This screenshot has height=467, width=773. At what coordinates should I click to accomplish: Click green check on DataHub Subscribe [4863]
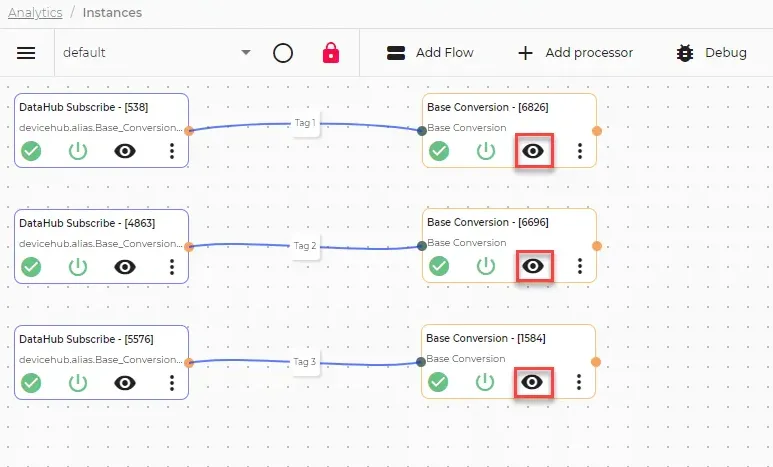(31, 267)
